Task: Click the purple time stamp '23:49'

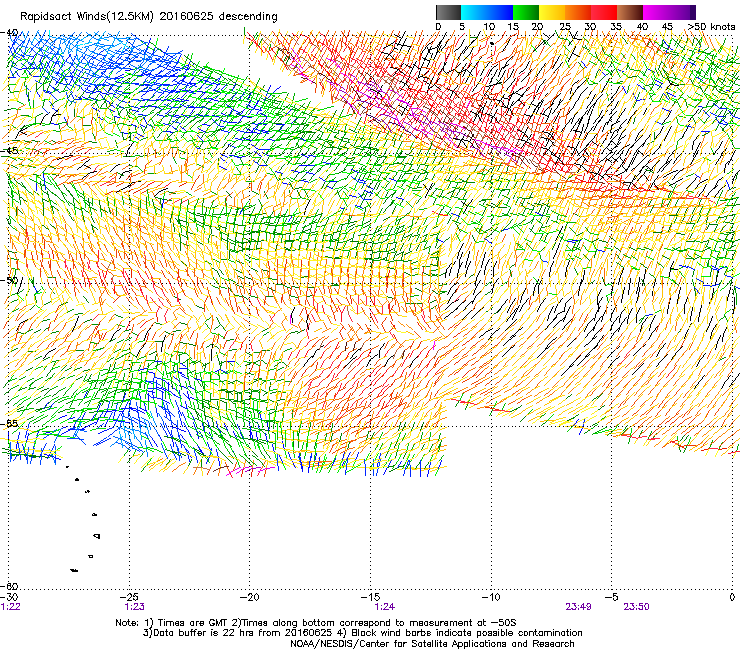Action: pyautogui.click(x=579, y=607)
